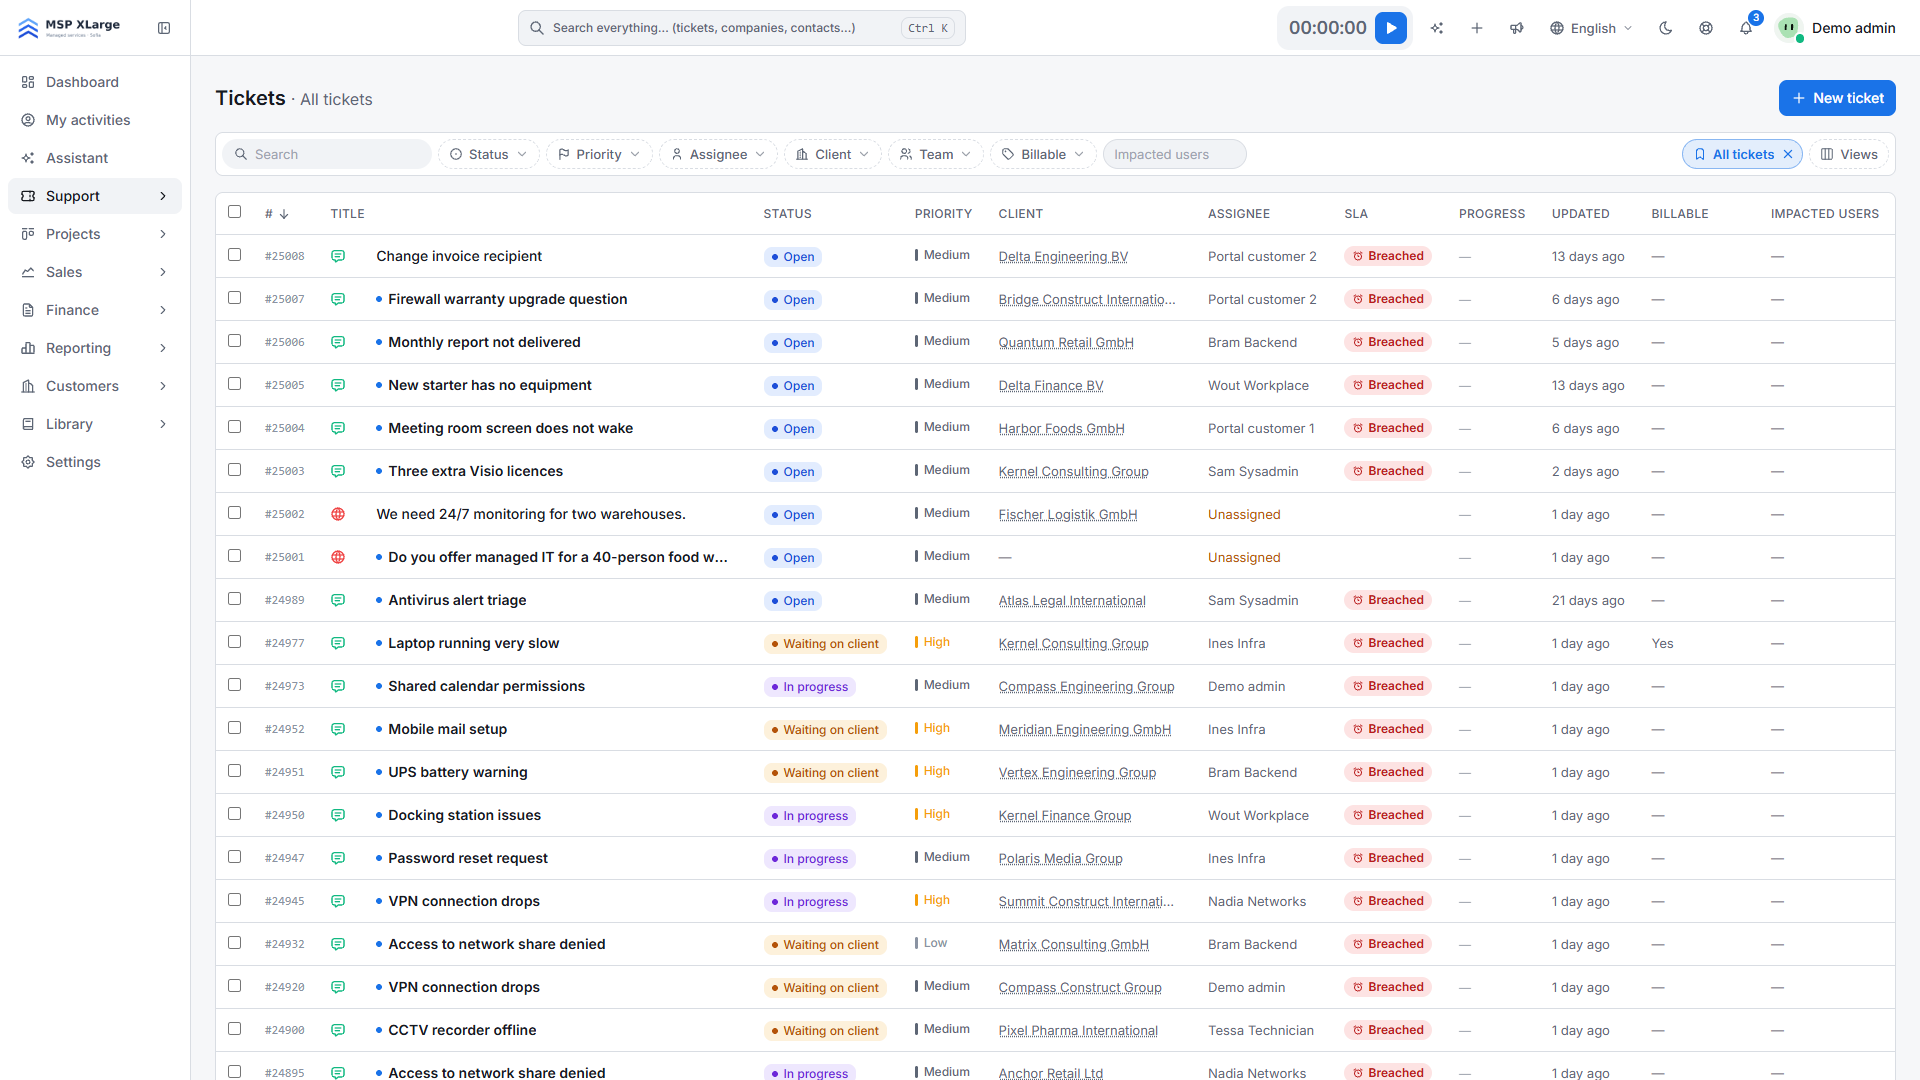This screenshot has height=1080, width=1920.
Task: Open the AI sparkle assistant icon in top bar
Action: click(x=1437, y=28)
